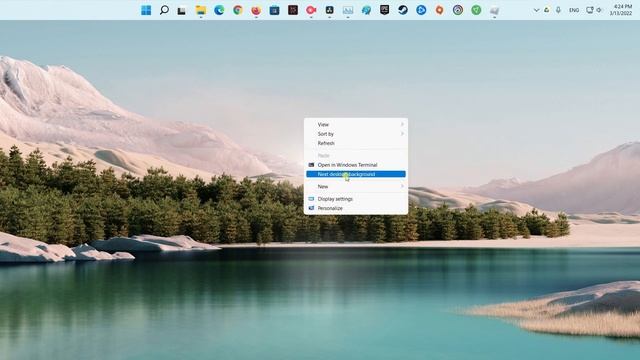Viewport: 640px width, 360px height.
Task: Launch Google Chrome browser
Action: [238, 10]
